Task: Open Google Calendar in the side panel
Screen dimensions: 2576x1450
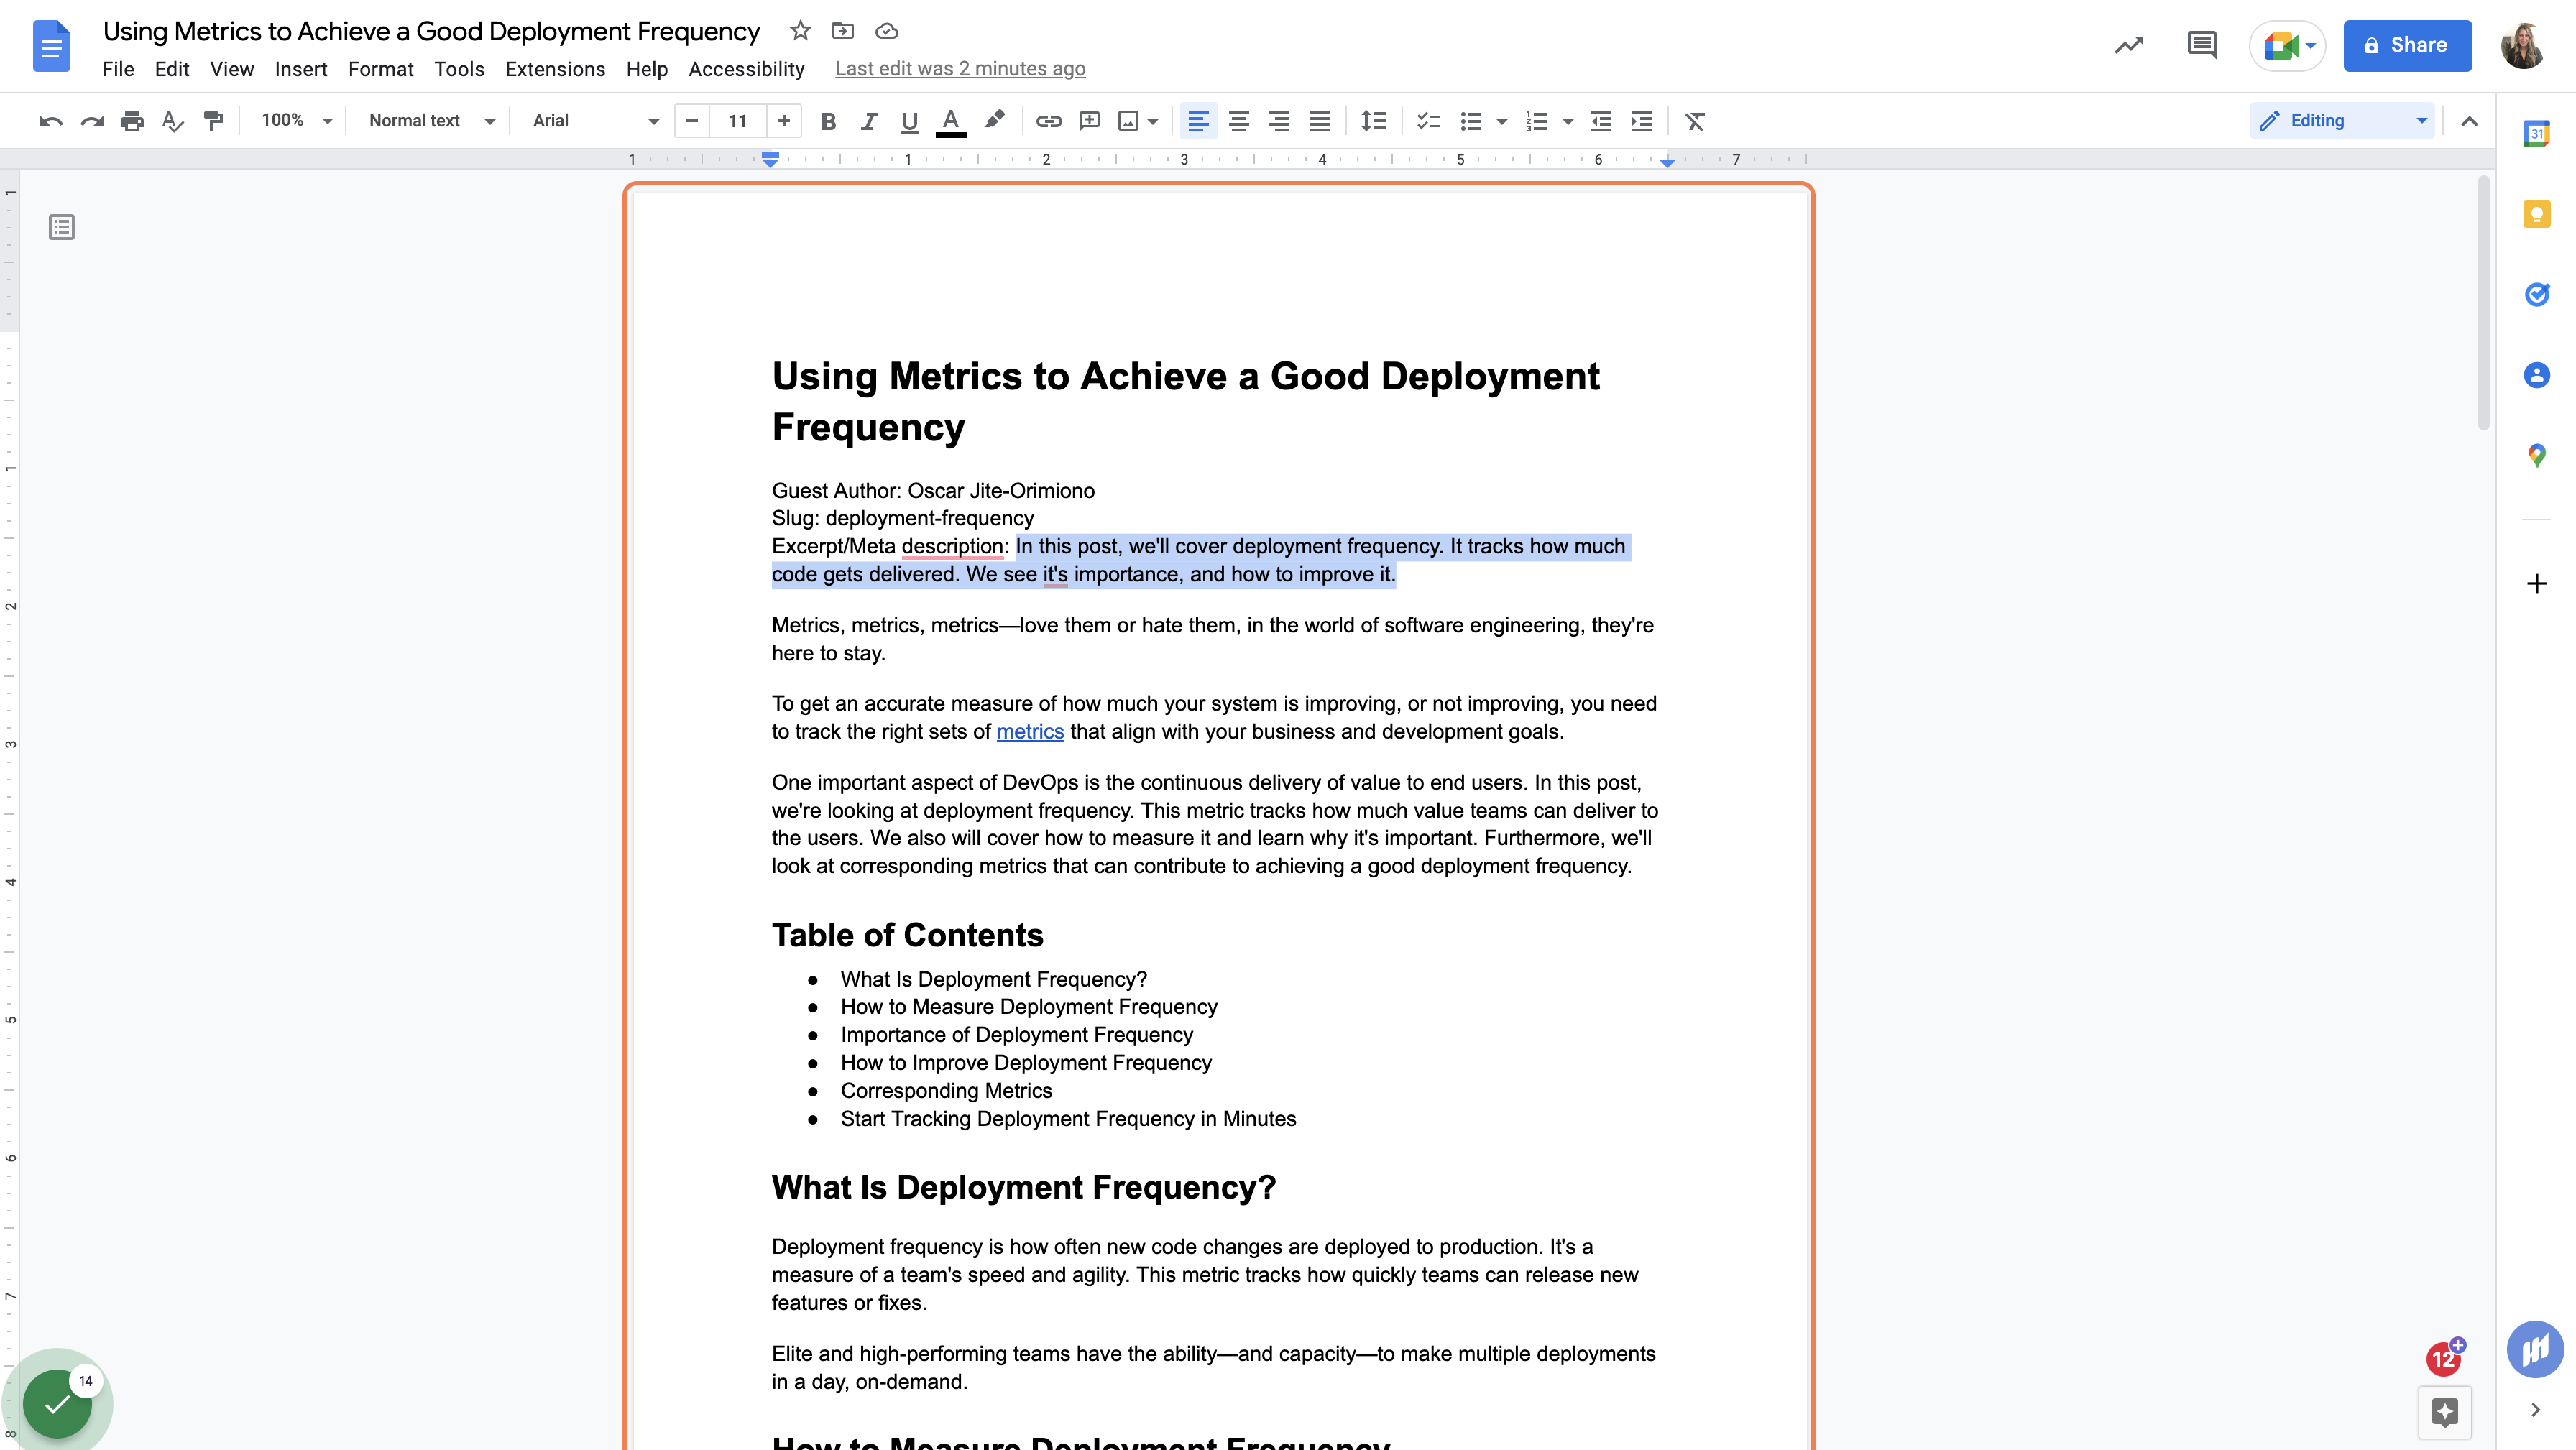Action: (2536, 133)
